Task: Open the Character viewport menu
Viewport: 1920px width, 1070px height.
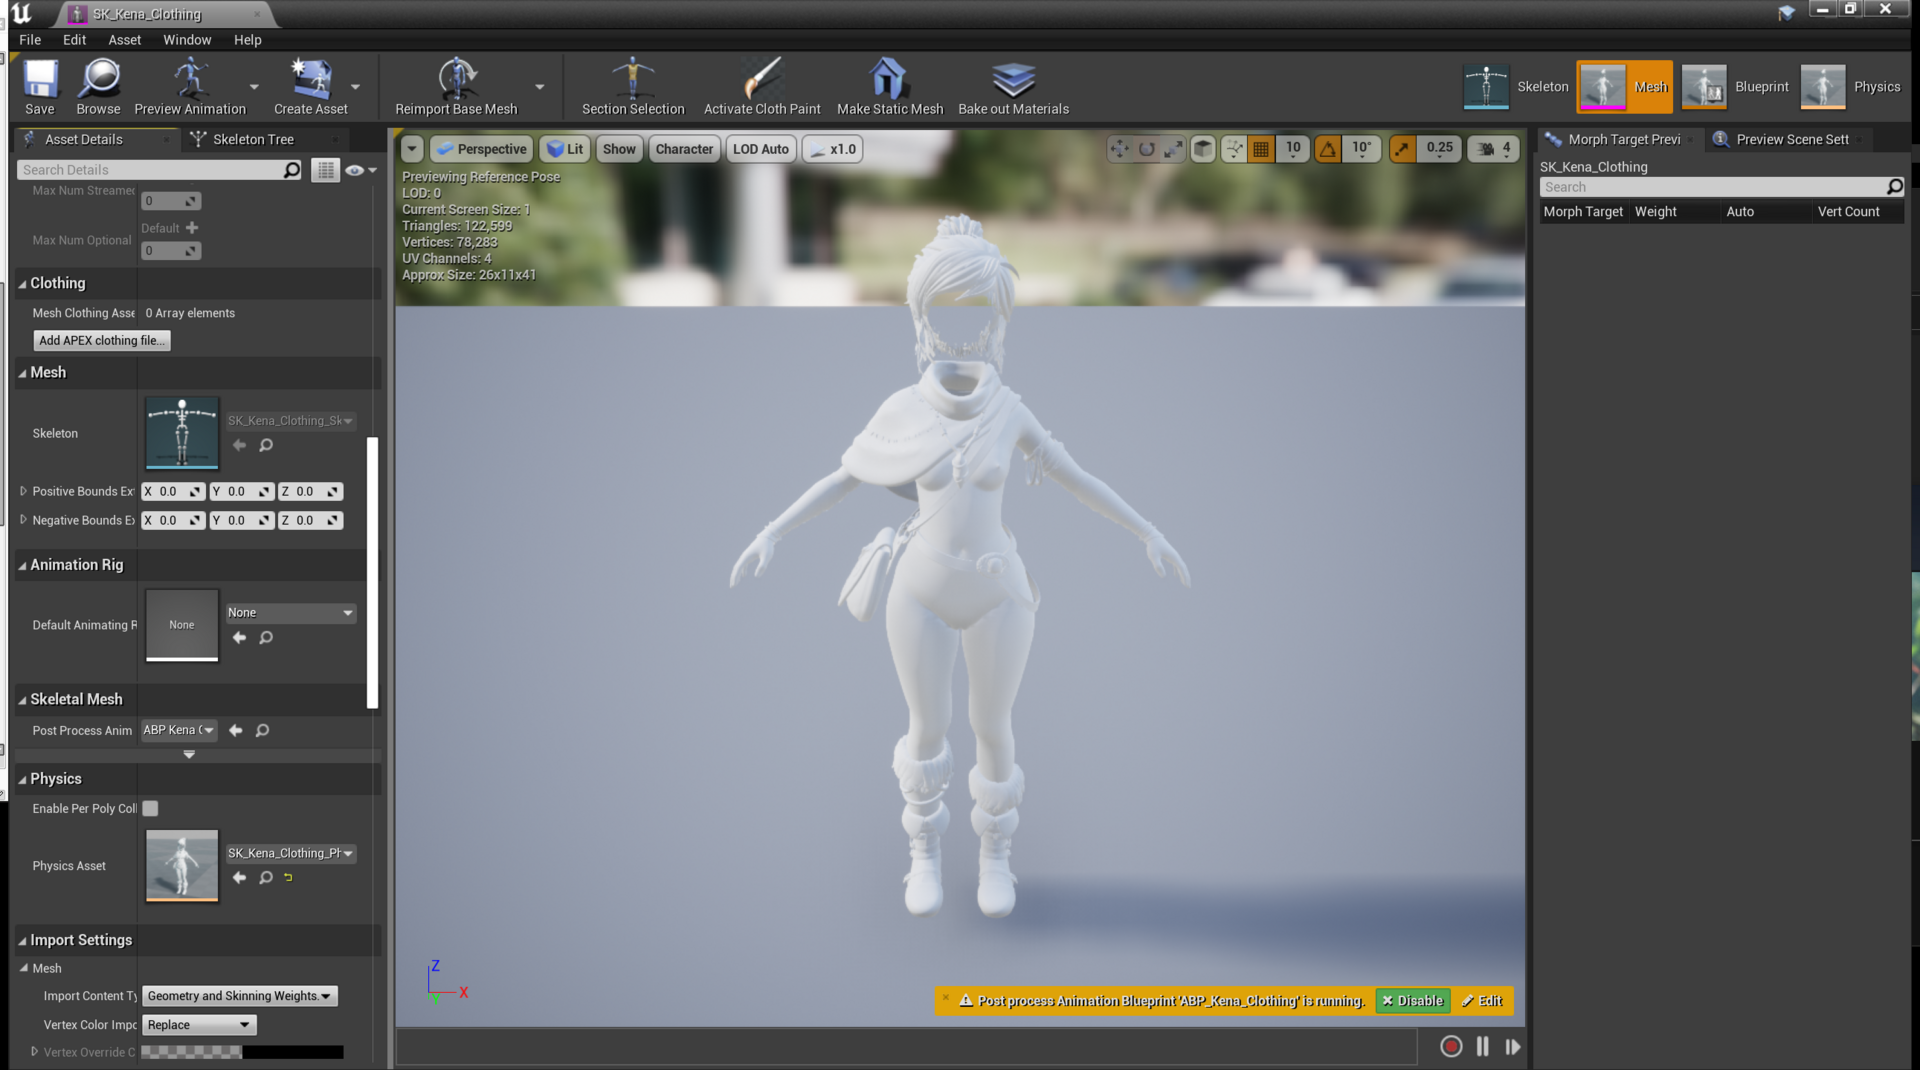Action: [x=684, y=149]
